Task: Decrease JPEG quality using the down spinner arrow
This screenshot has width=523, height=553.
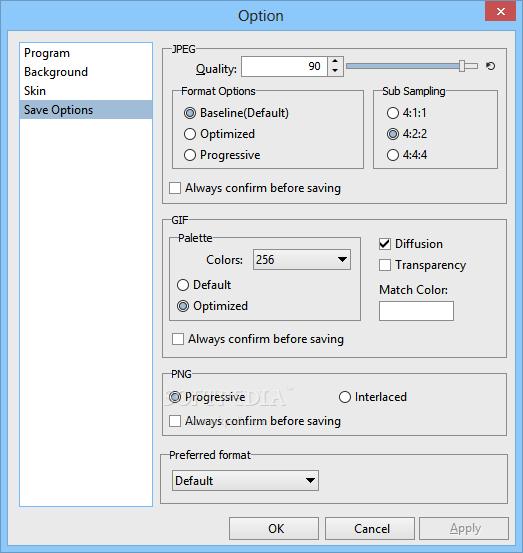Action: (x=335, y=71)
